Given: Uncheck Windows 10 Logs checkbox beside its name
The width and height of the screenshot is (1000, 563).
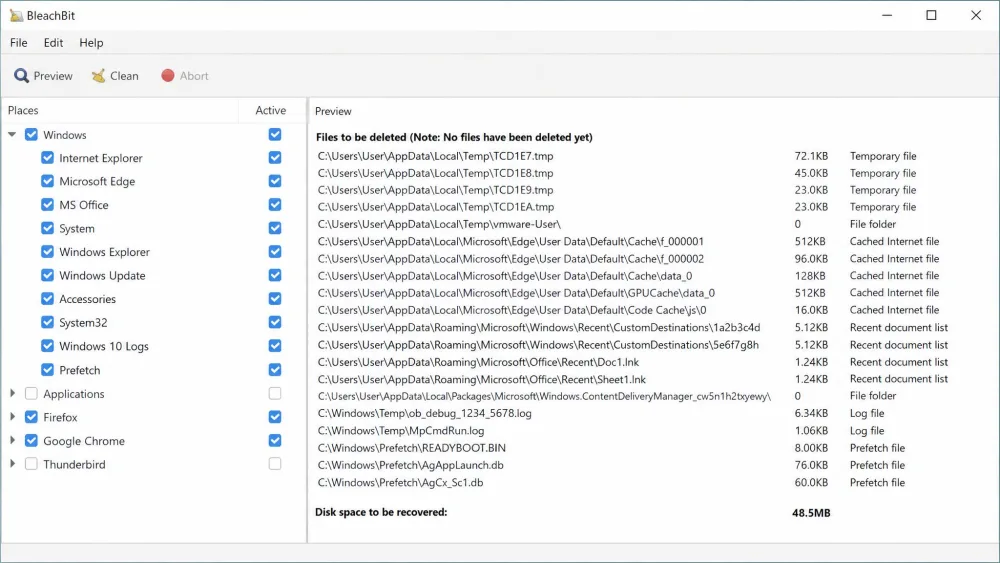Looking at the screenshot, I should [47, 346].
